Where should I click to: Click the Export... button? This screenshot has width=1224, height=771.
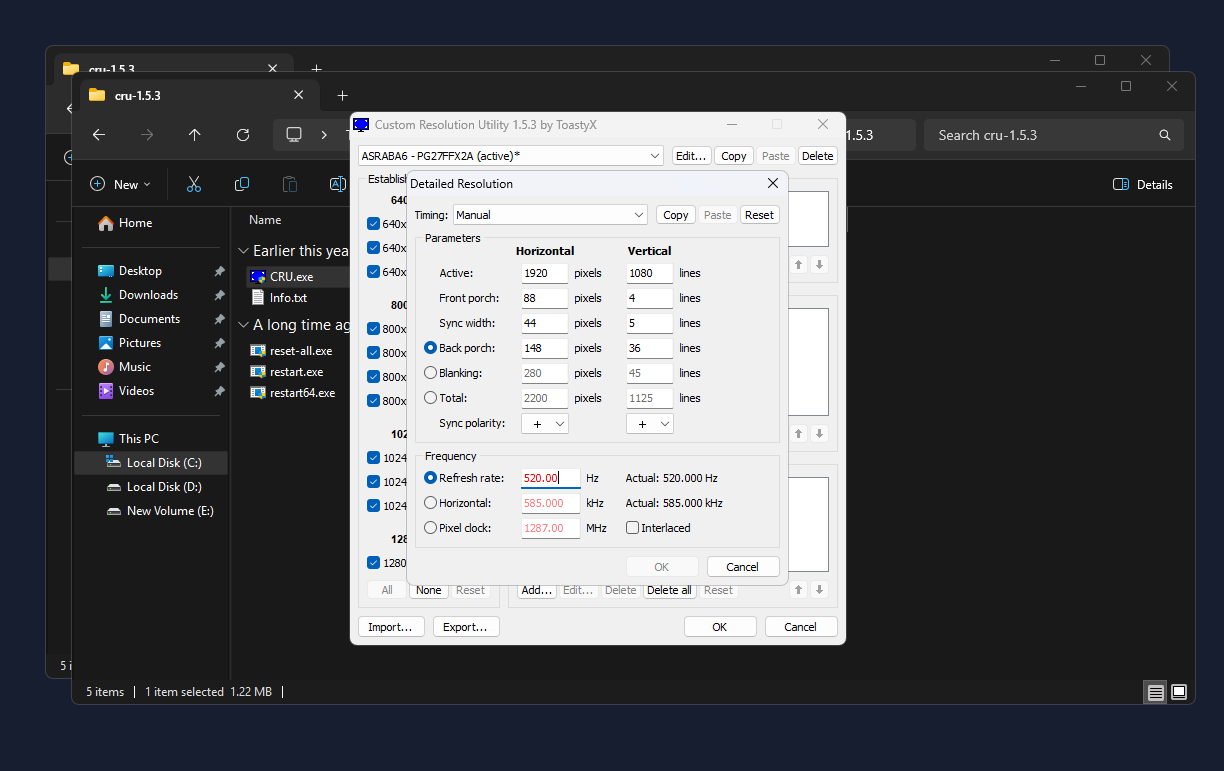466,627
